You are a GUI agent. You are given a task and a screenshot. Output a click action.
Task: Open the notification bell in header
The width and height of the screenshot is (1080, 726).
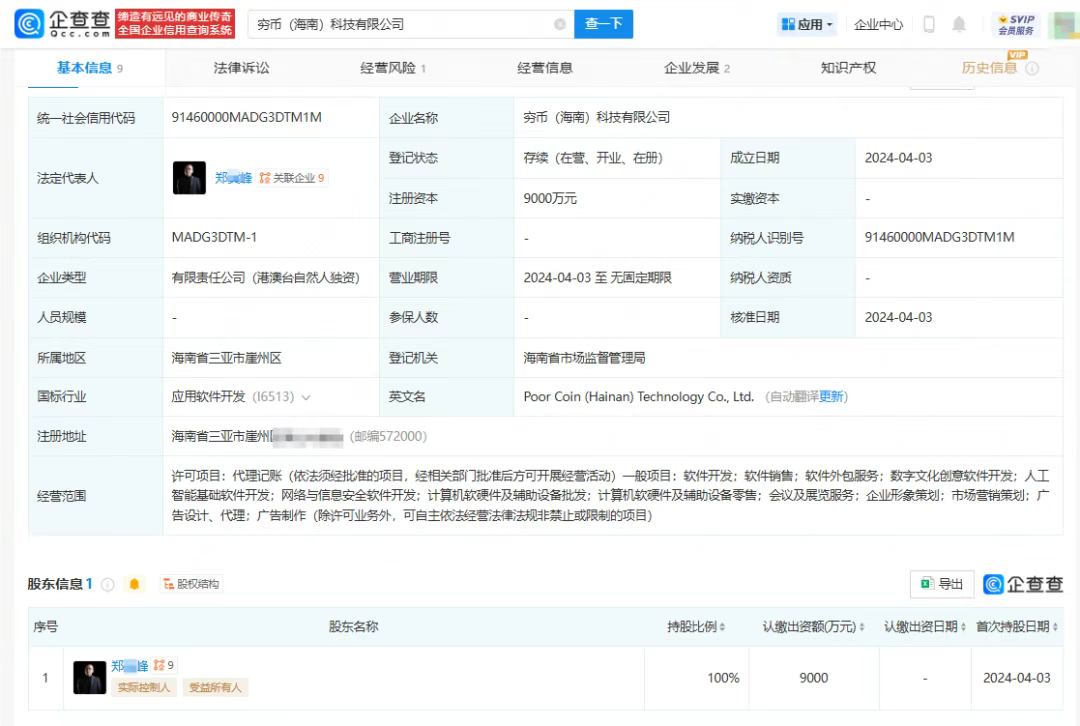959,25
